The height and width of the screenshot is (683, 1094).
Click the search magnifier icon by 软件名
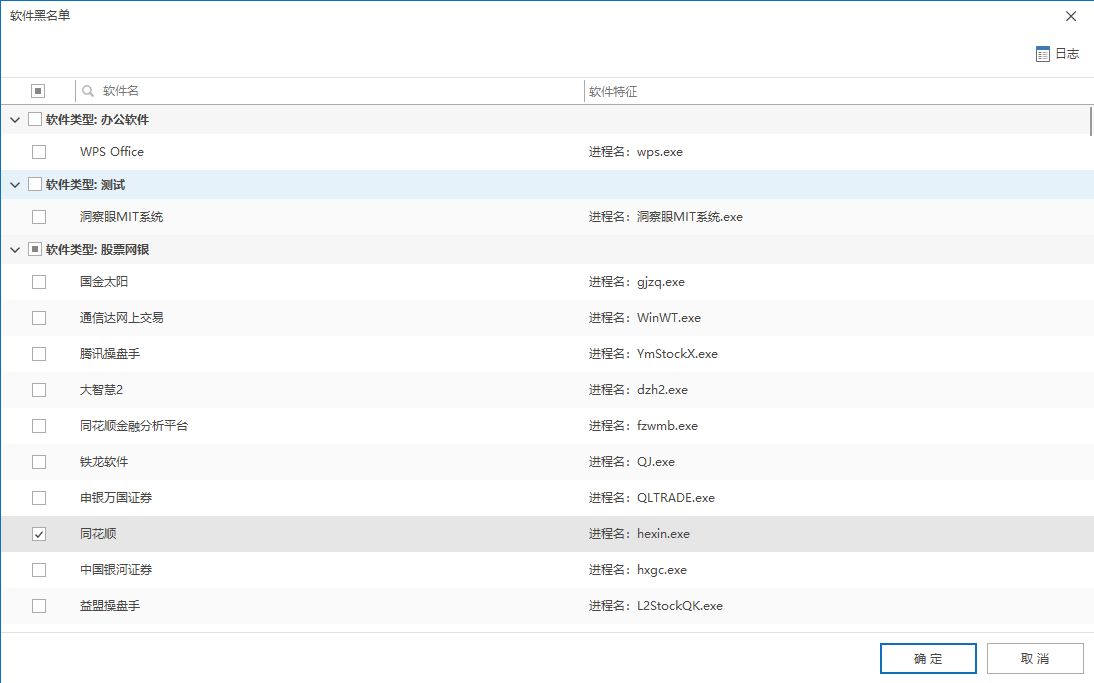click(88, 91)
